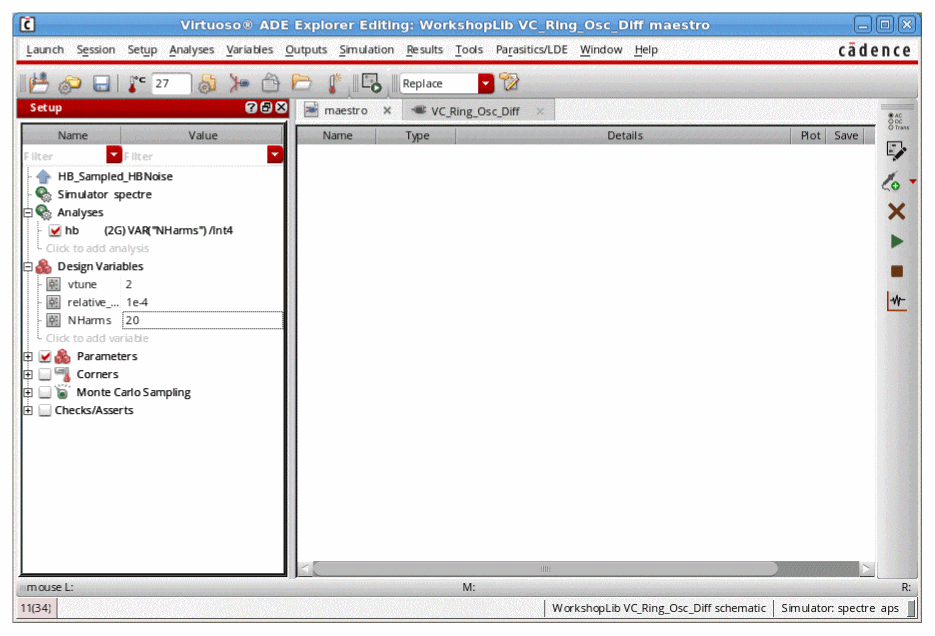Click the Plot column header
Screen dimensions: 935x636
tap(810, 136)
